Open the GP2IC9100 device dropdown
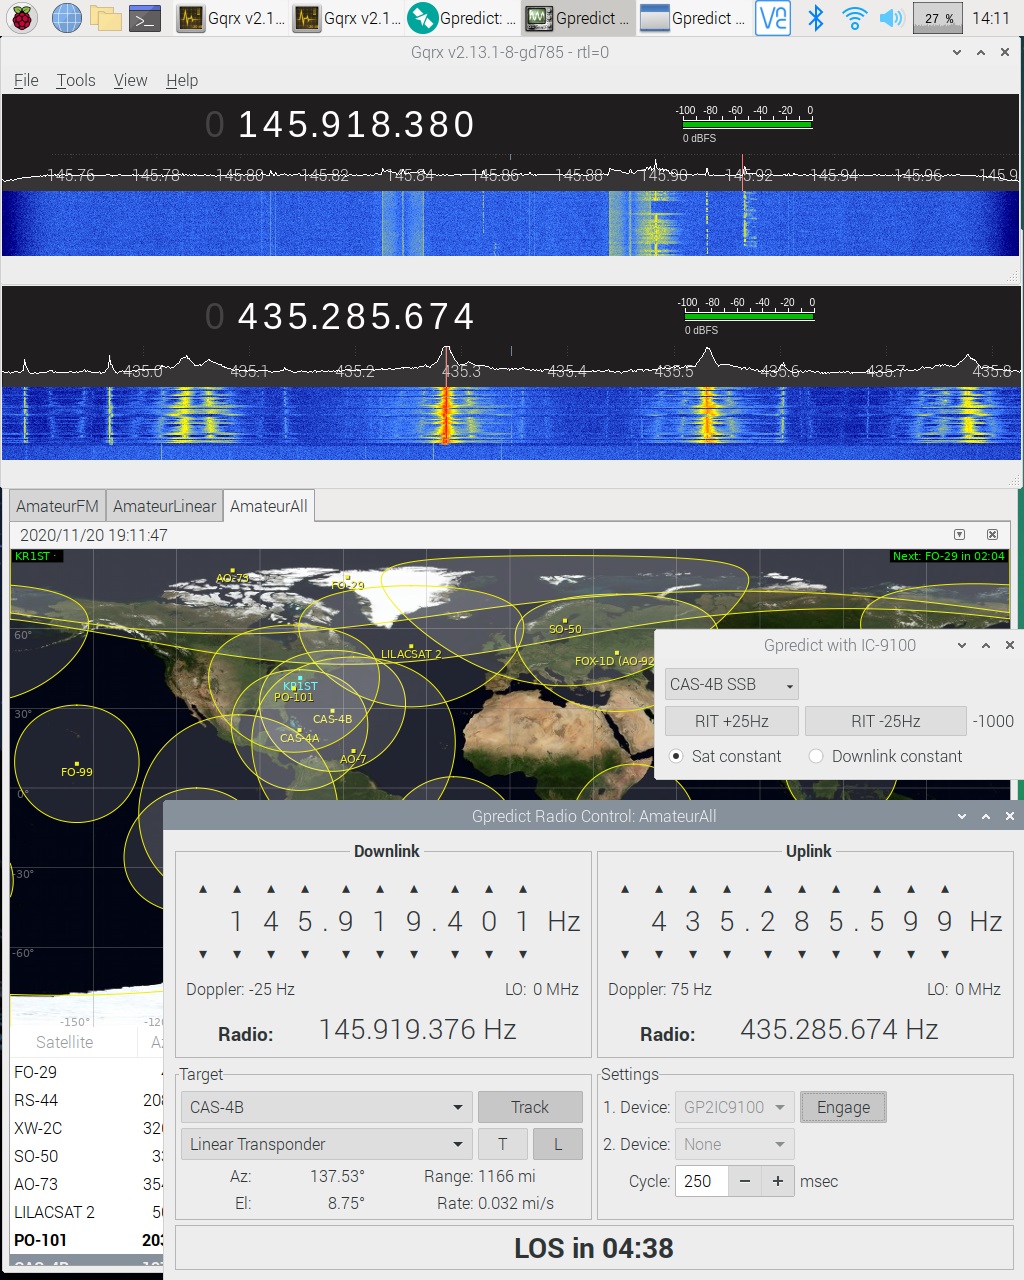This screenshot has width=1024, height=1280. pyautogui.click(x=735, y=1107)
